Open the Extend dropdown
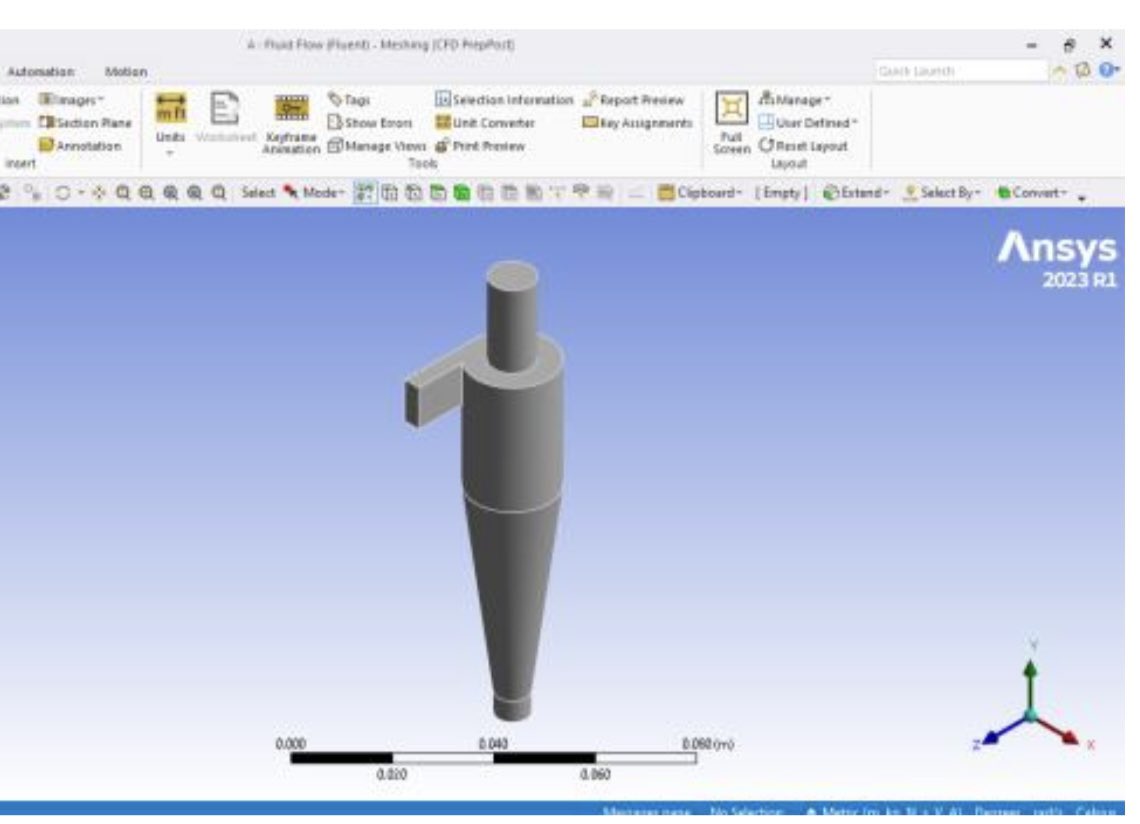This screenshot has width=1140, height=824. point(856,192)
